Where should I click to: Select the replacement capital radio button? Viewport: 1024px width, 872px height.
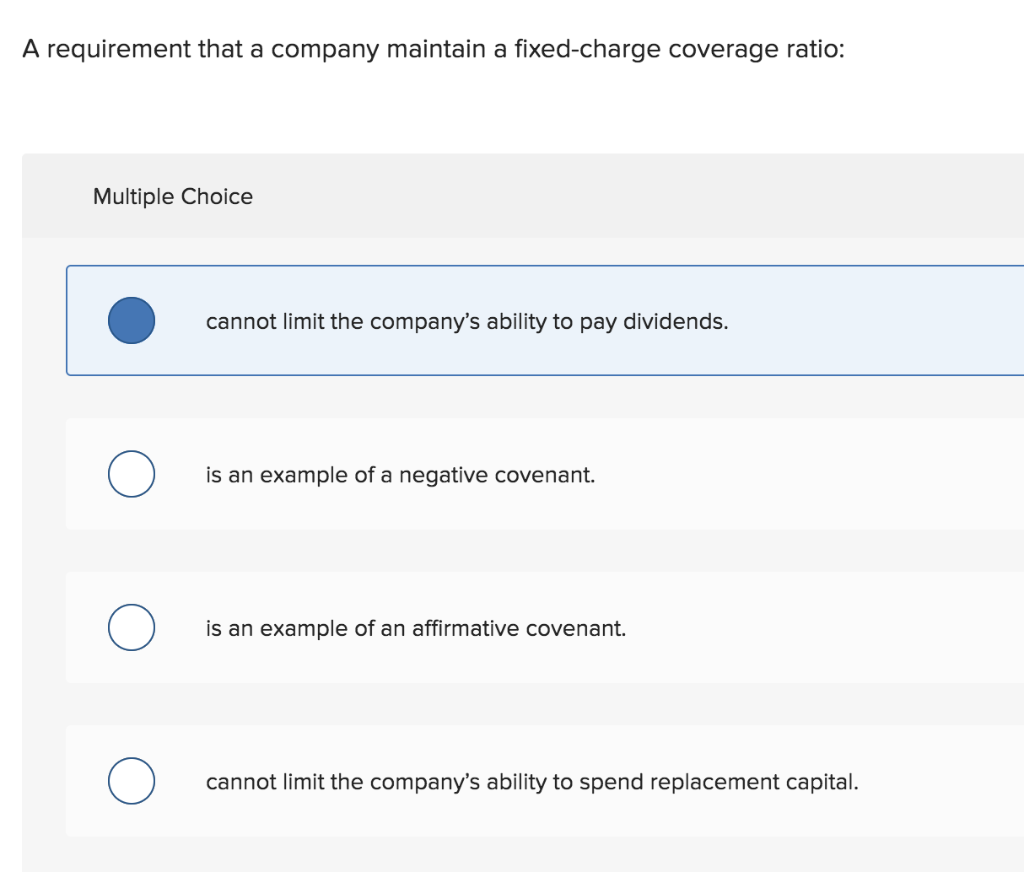tap(130, 781)
